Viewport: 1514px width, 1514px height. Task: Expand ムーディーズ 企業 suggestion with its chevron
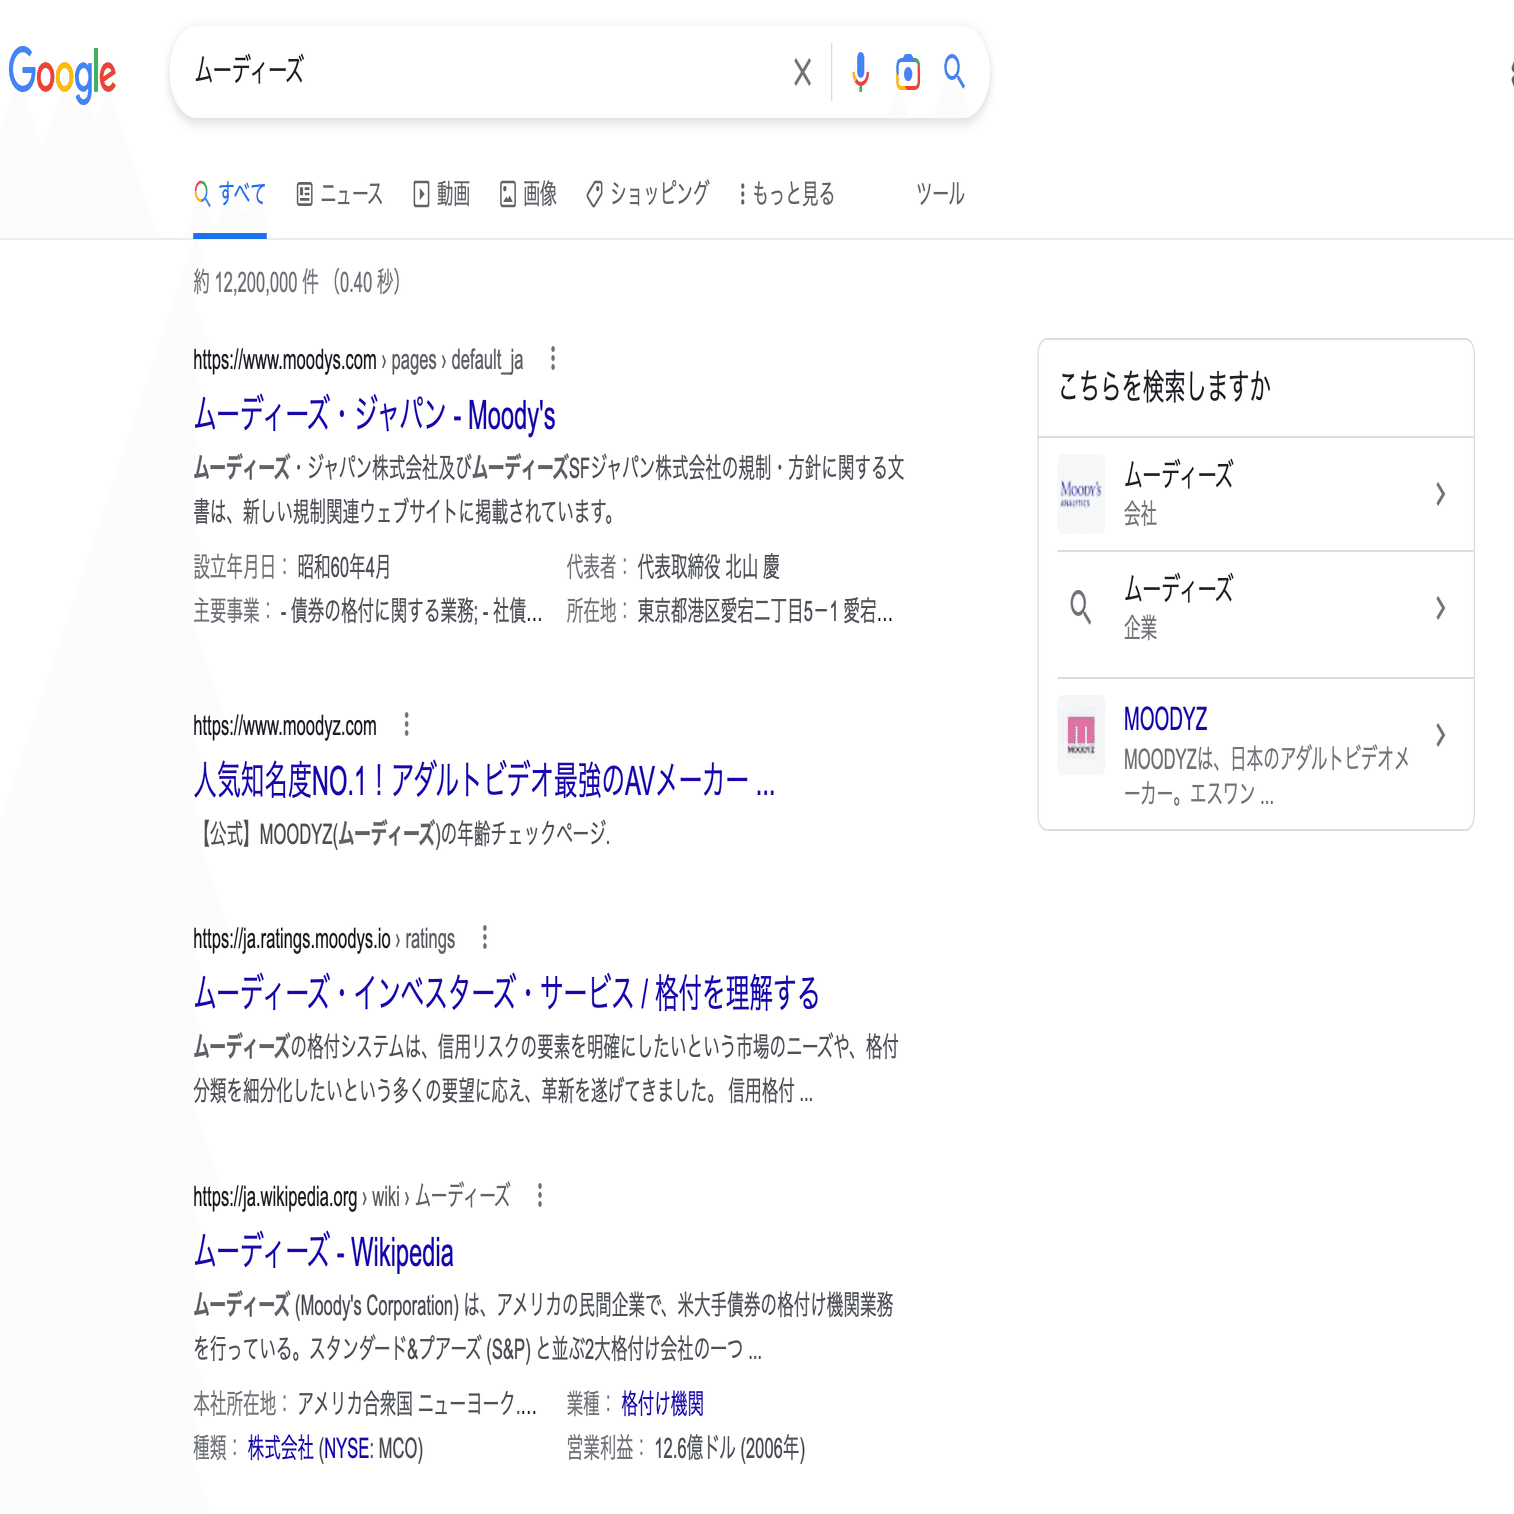pos(1440,607)
